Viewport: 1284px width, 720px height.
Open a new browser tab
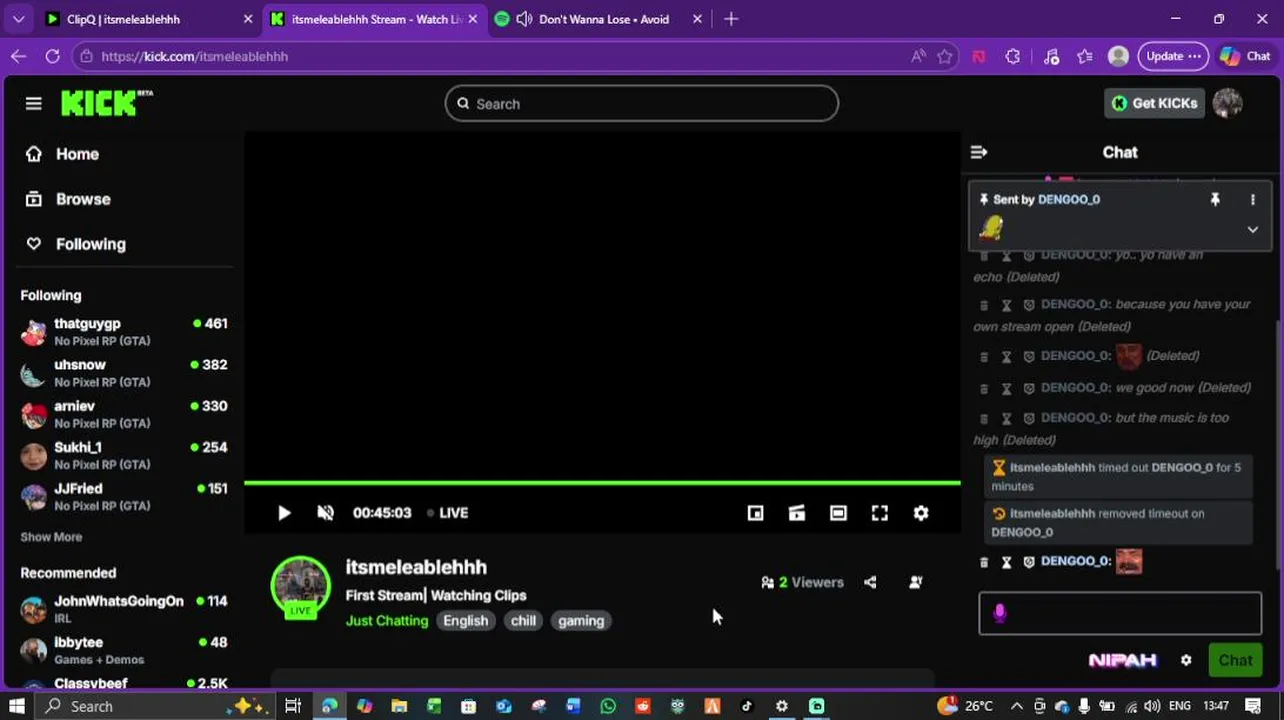pos(731,19)
